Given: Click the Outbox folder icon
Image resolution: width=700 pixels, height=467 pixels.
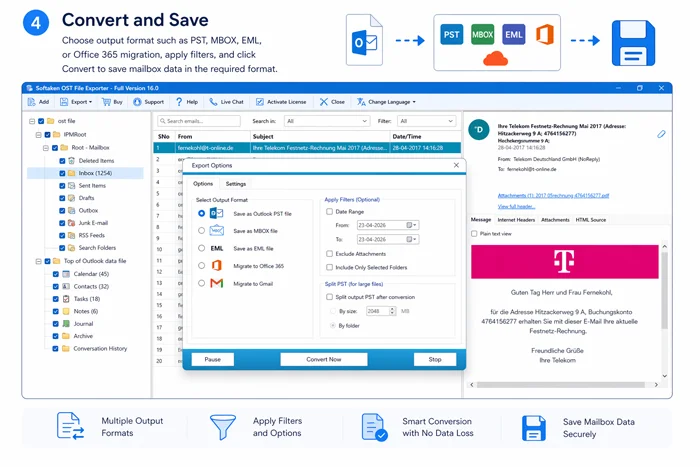Looking at the screenshot, I should pyautogui.click(x=71, y=211).
